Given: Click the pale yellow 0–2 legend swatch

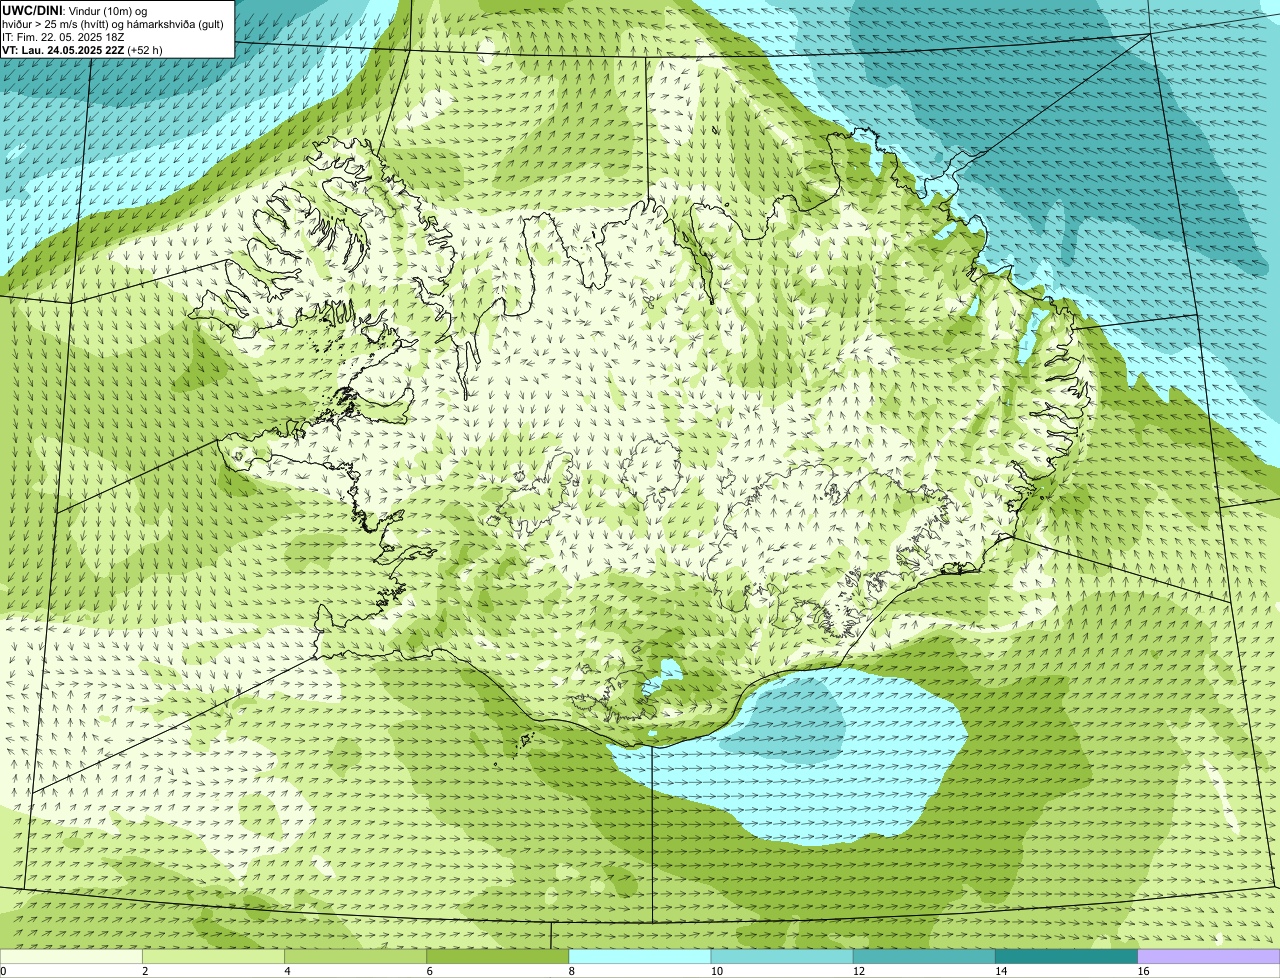Looking at the screenshot, I should (71, 957).
